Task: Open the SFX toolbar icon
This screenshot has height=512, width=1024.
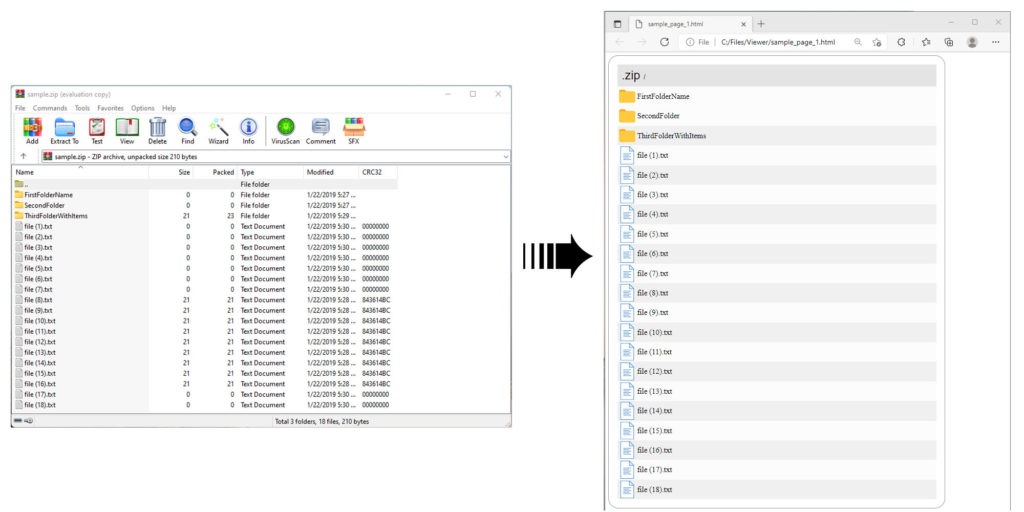Action: (x=353, y=130)
